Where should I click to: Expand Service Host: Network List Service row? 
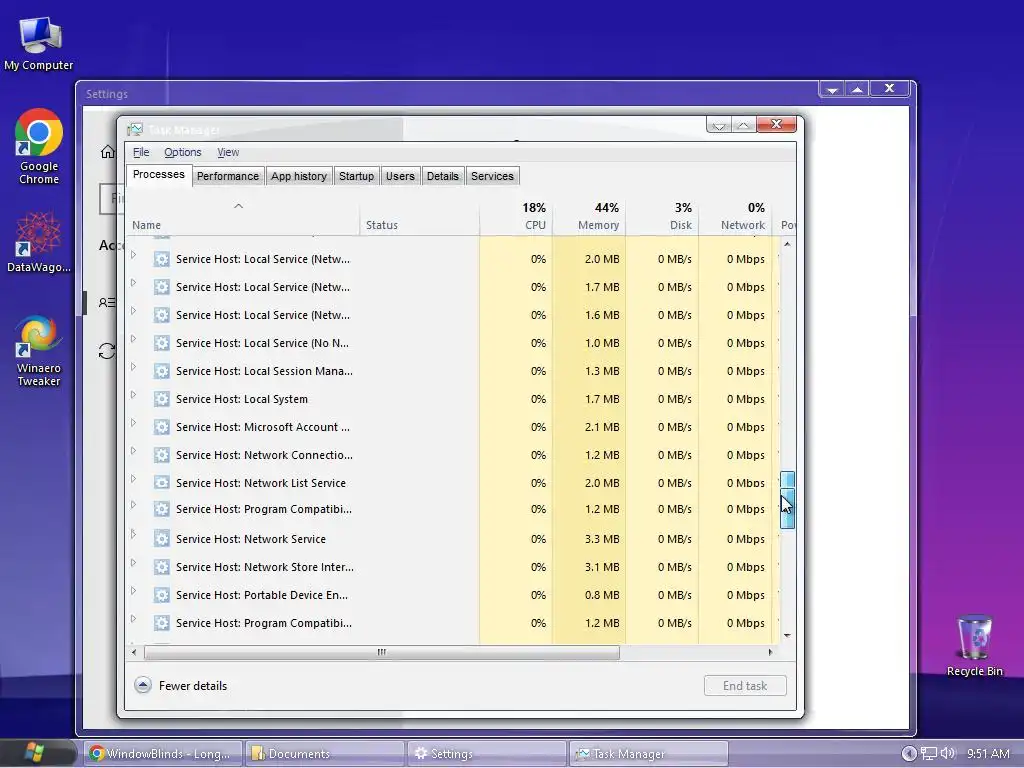tap(133, 479)
